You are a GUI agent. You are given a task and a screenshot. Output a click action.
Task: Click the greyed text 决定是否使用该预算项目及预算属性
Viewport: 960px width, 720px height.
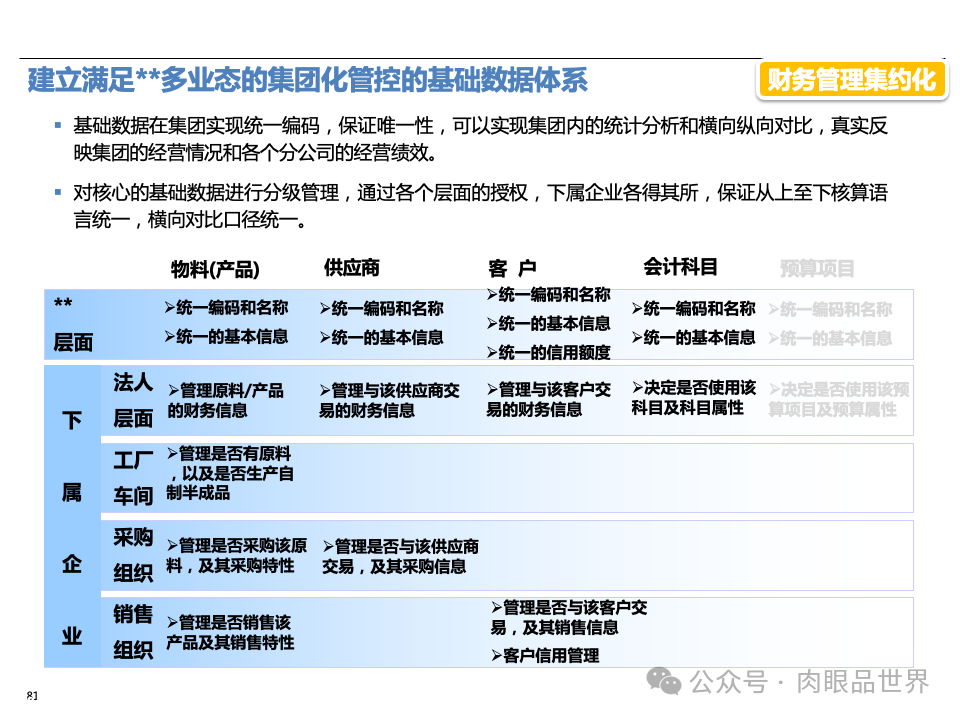coord(839,399)
